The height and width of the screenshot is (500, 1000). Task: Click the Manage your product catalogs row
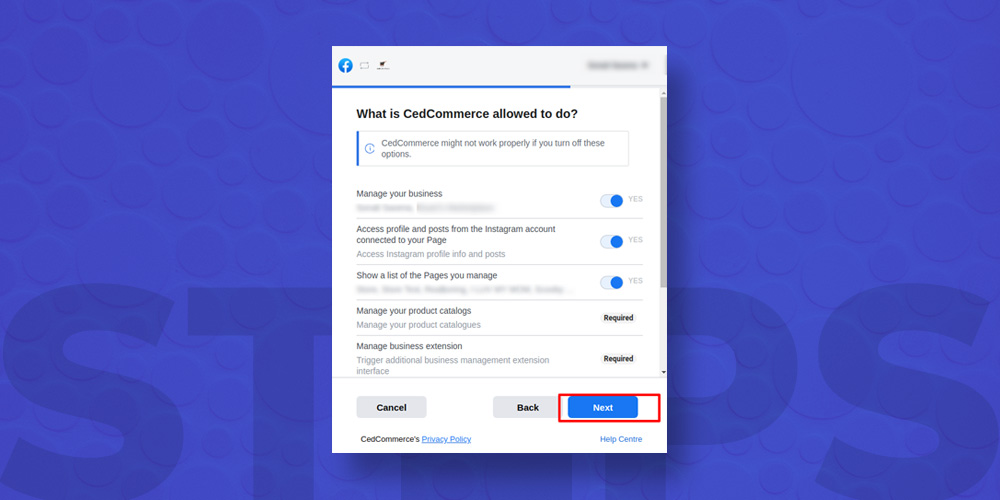[499, 318]
